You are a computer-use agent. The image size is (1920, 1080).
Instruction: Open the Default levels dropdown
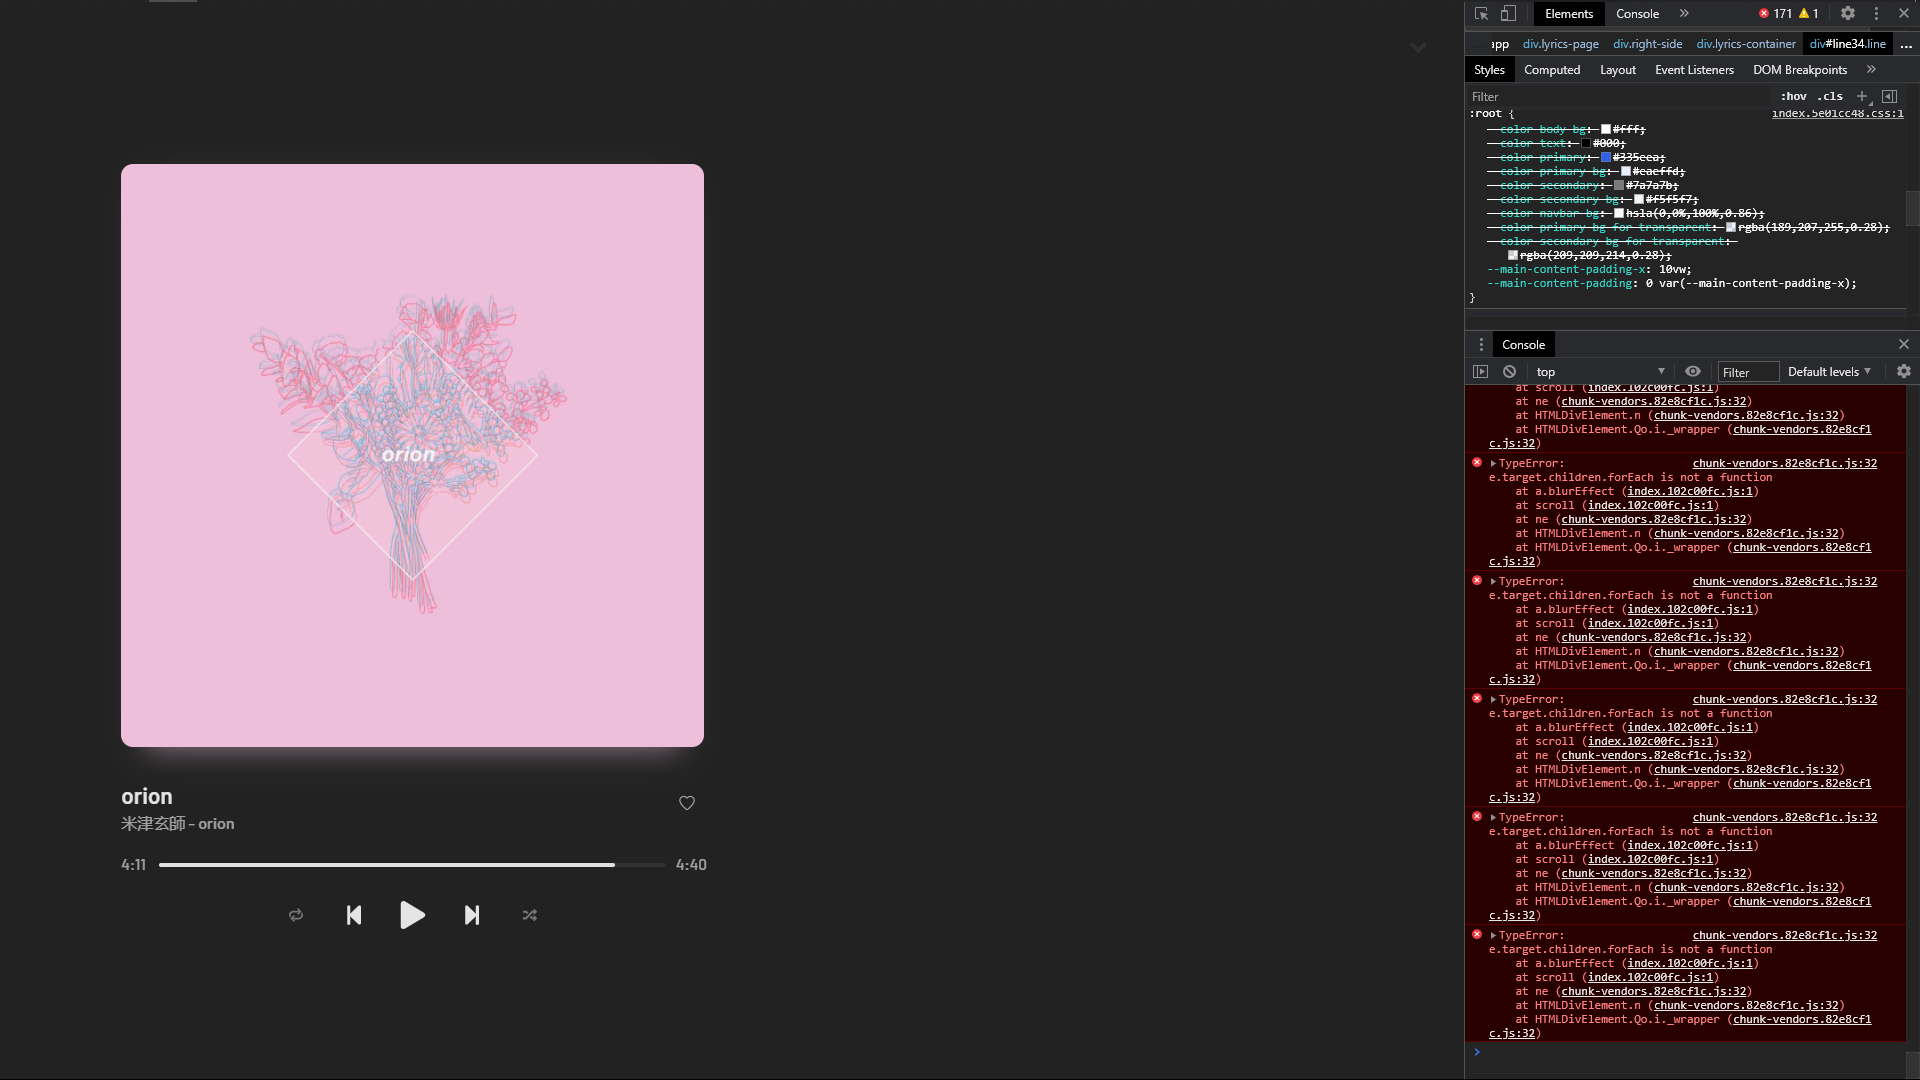coord(1829,372)
